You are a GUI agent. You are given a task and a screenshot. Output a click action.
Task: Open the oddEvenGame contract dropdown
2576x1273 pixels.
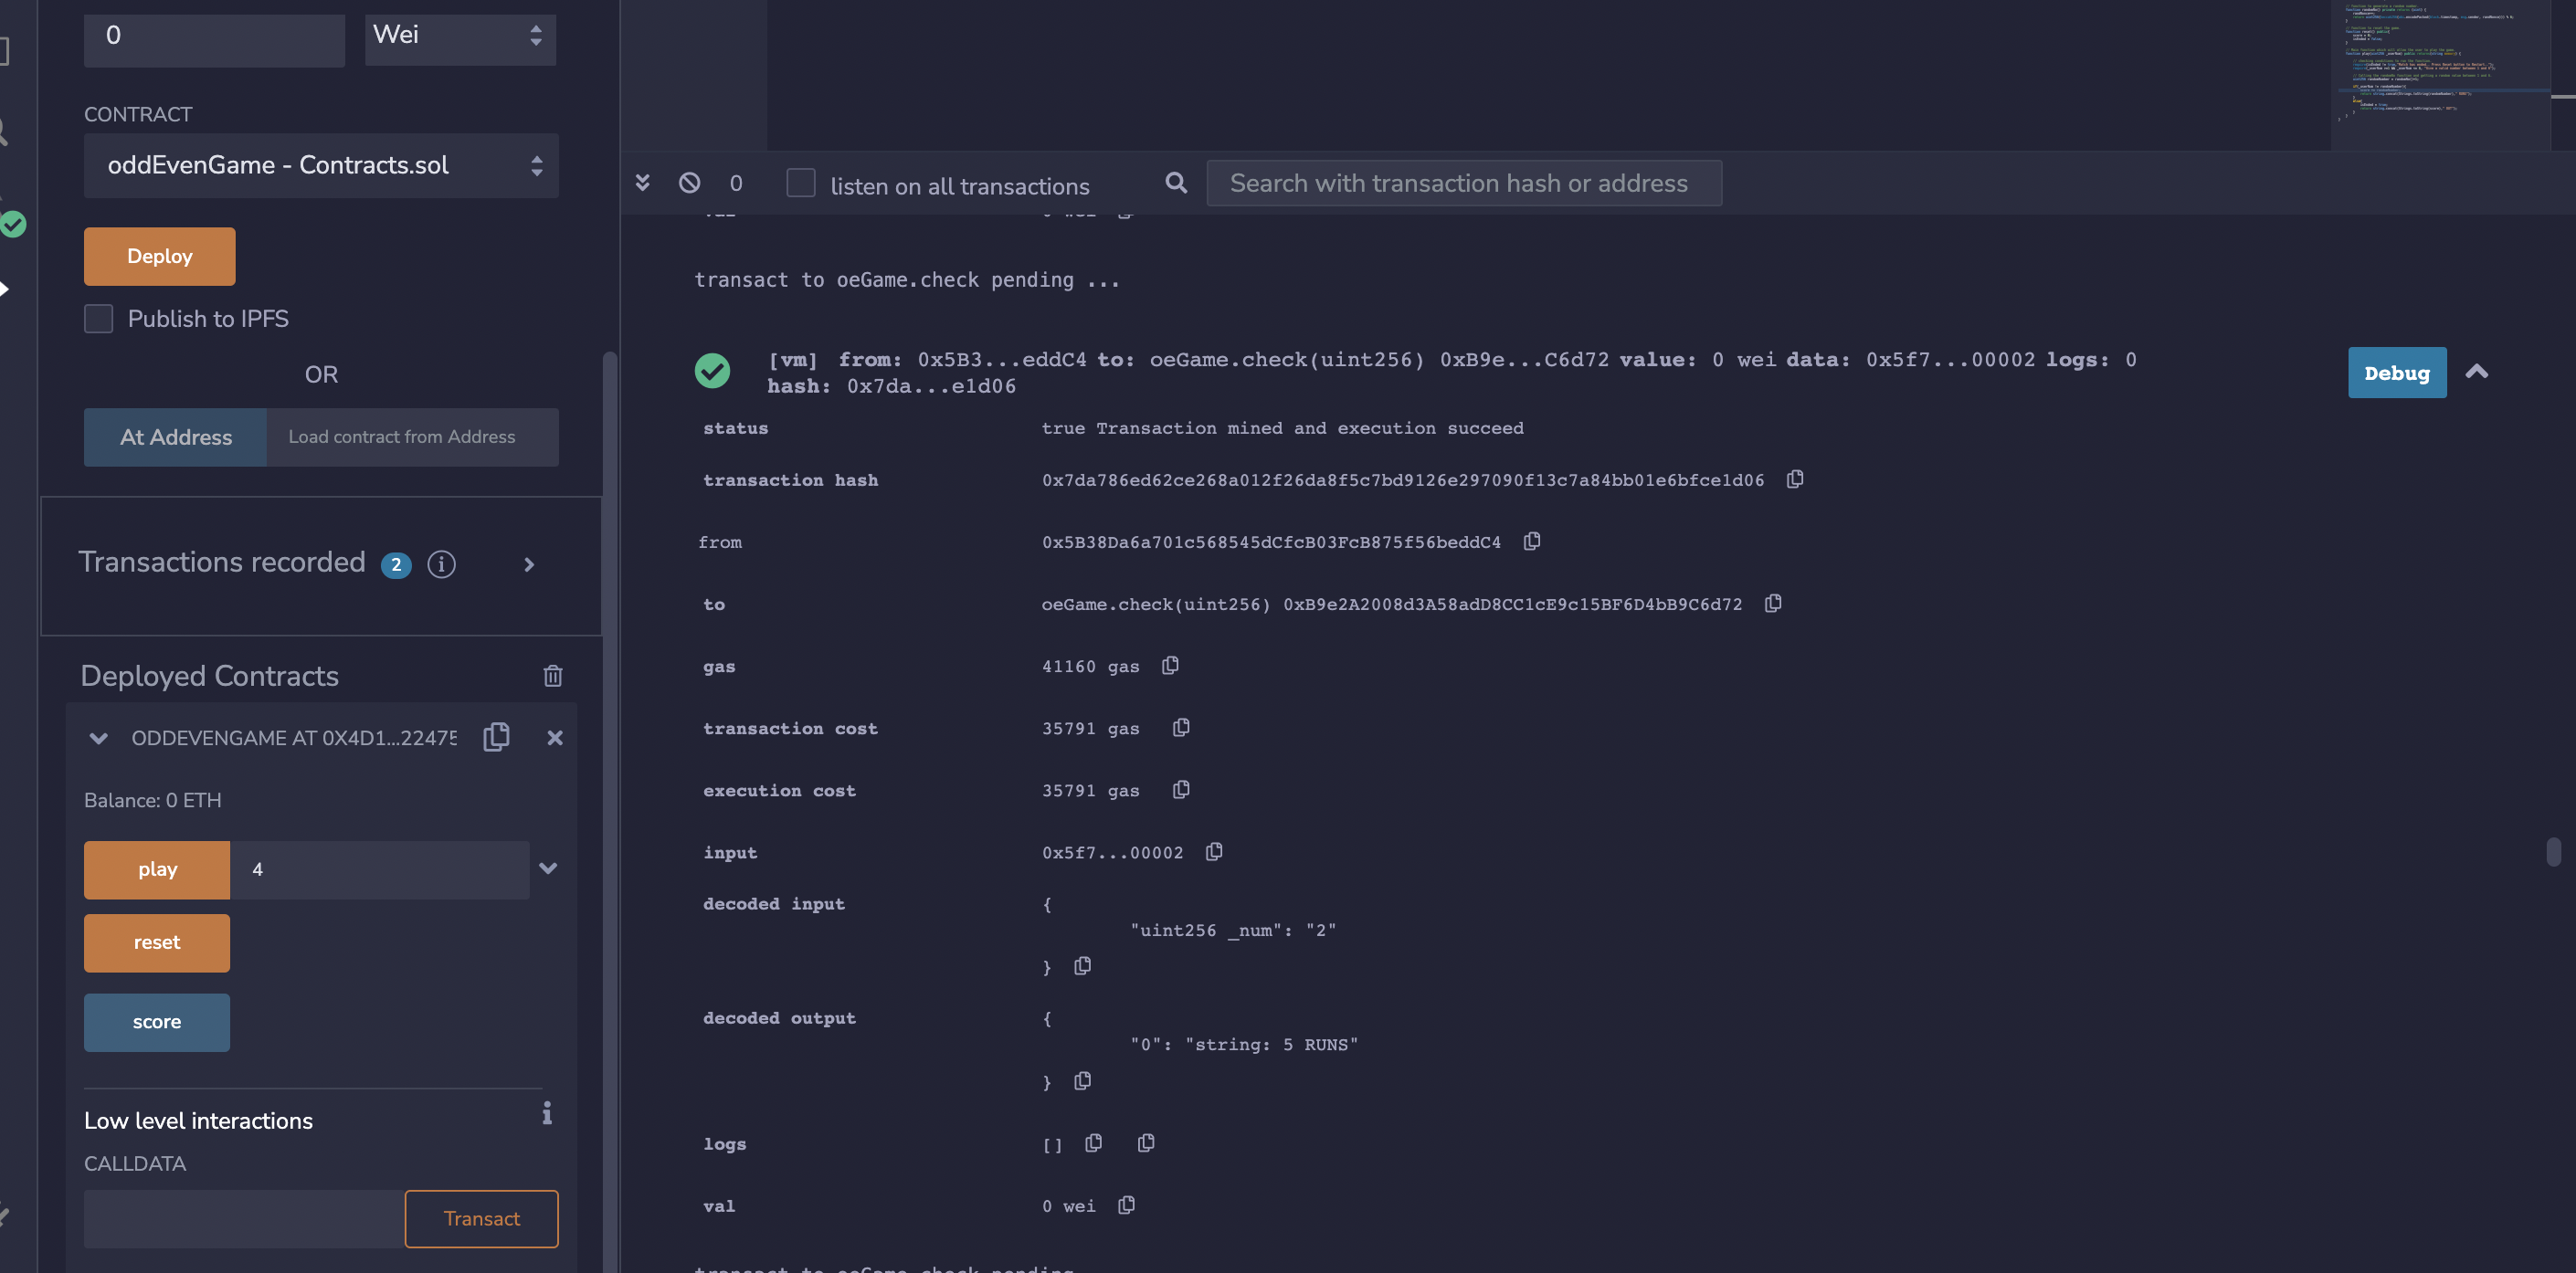pos(320,165)
